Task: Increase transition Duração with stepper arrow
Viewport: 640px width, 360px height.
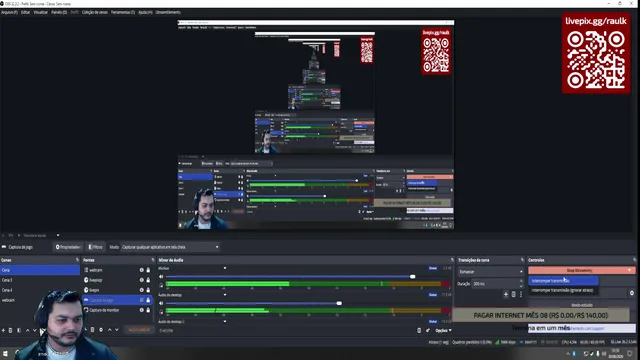Action: (x=521, y=281)
